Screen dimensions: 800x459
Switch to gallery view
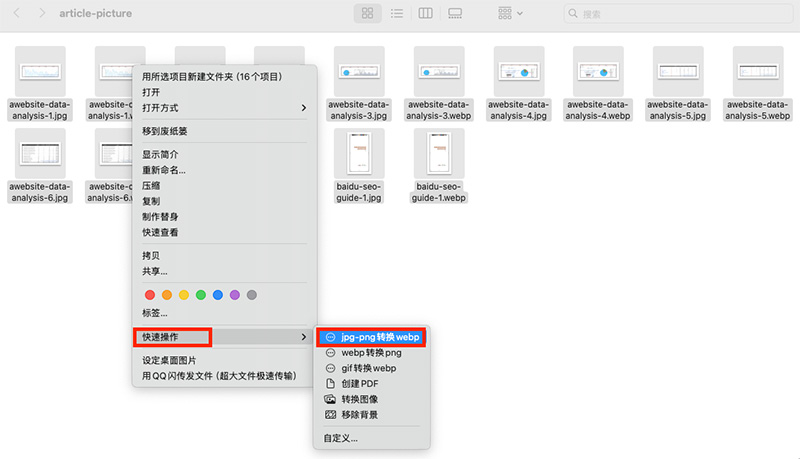pyautogui.click(x=455, y=13)
